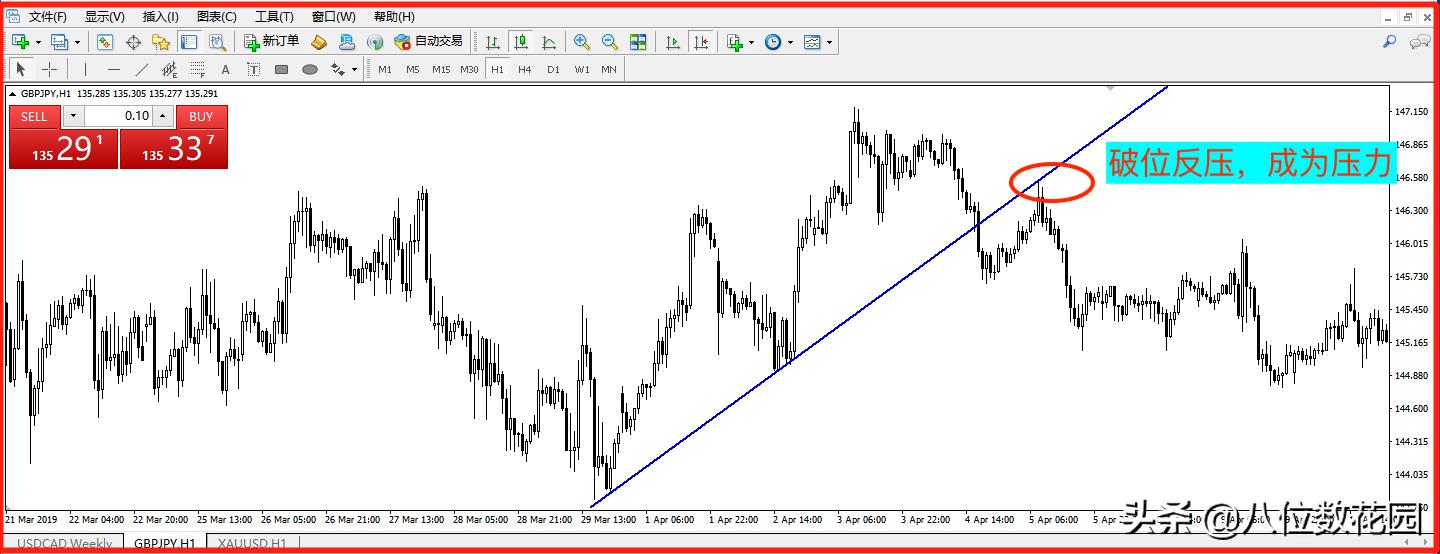Viewport: 1440px width, 554px height.
Task: Collapse the one-click trading panel triangle
Action: click(12, 94)
